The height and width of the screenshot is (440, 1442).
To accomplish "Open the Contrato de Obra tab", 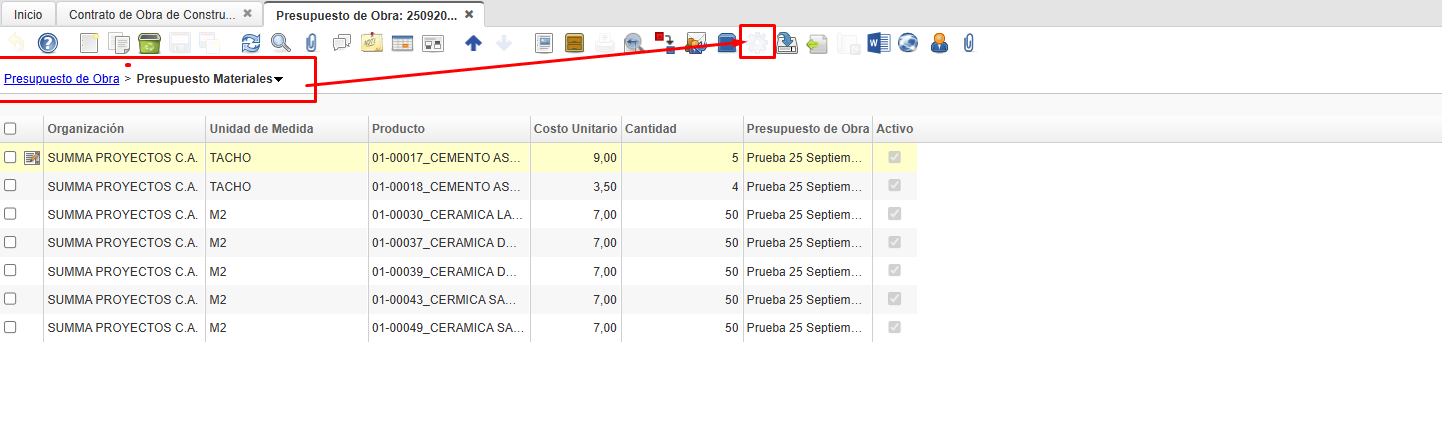I will click(152, 15).
